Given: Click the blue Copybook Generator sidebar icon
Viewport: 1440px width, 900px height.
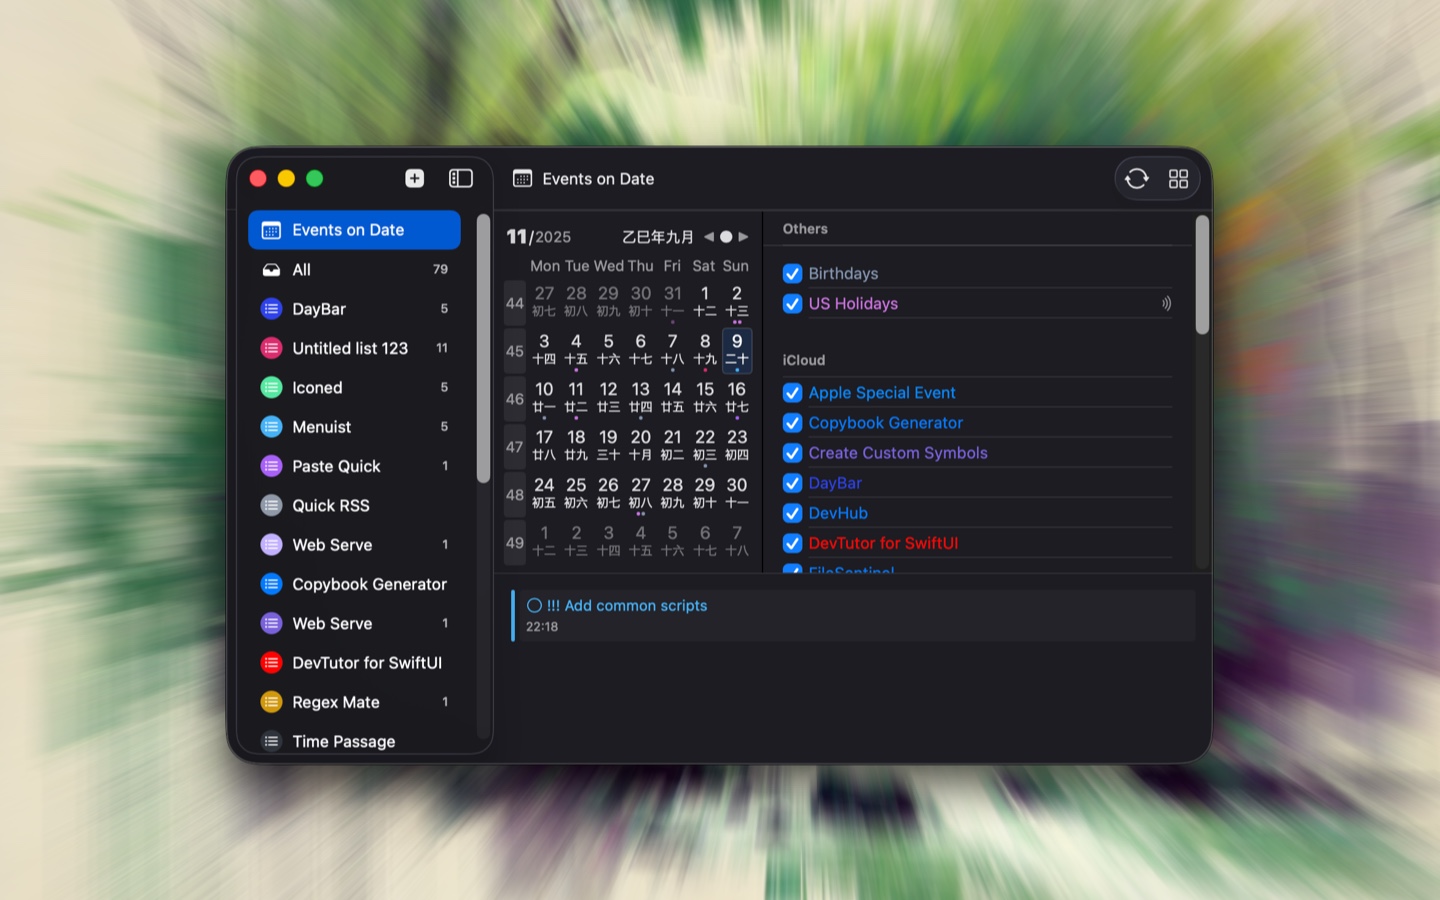Looking at the screenshot, I should pos(271,584).
